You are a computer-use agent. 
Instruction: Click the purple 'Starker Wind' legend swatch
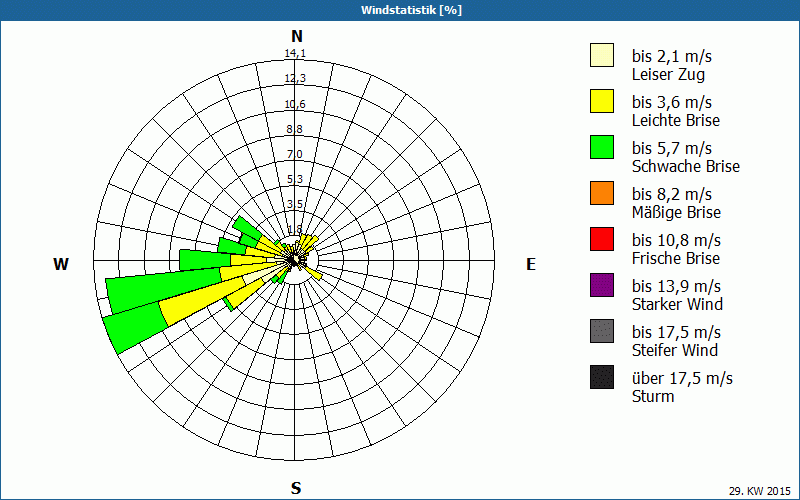tap(602, 285)
